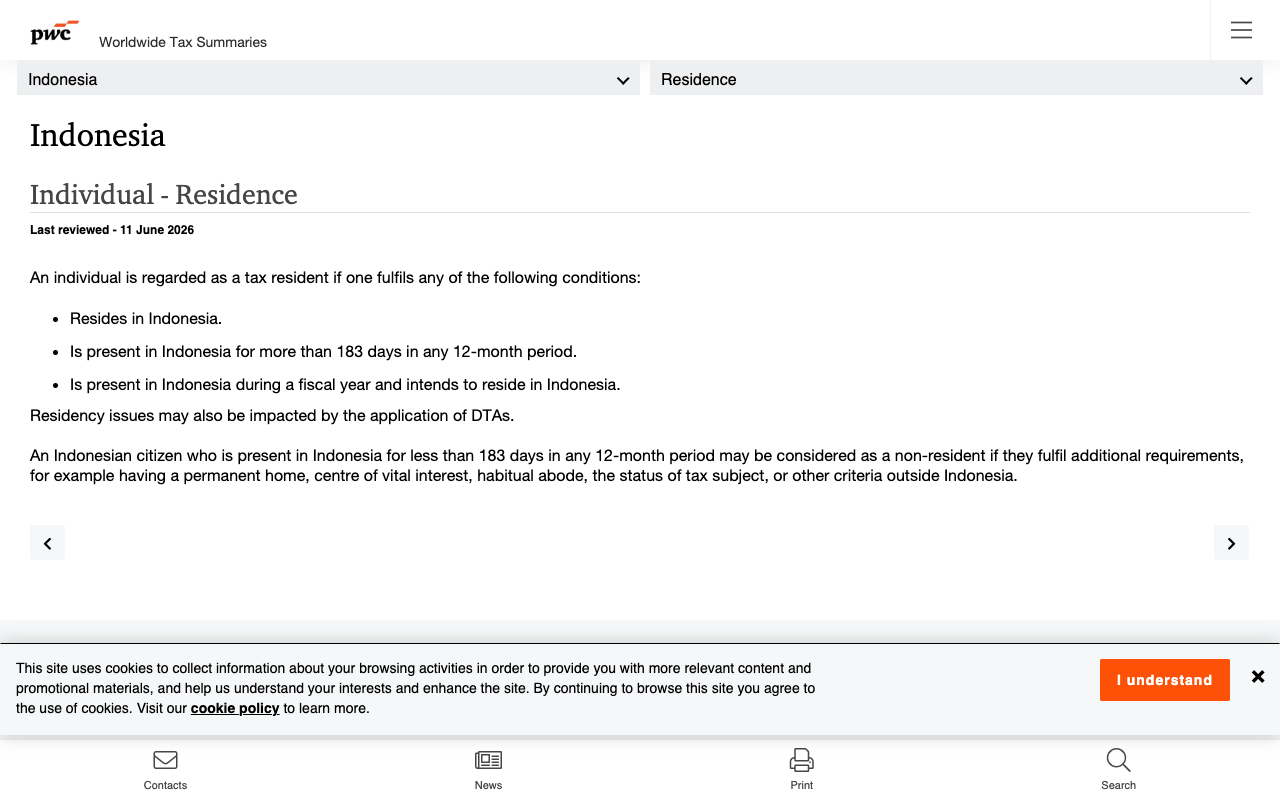1280x800 pixels.
Task: Click the bullet about intends to reside
Action: pyautogui.click(x=345, y=384)
